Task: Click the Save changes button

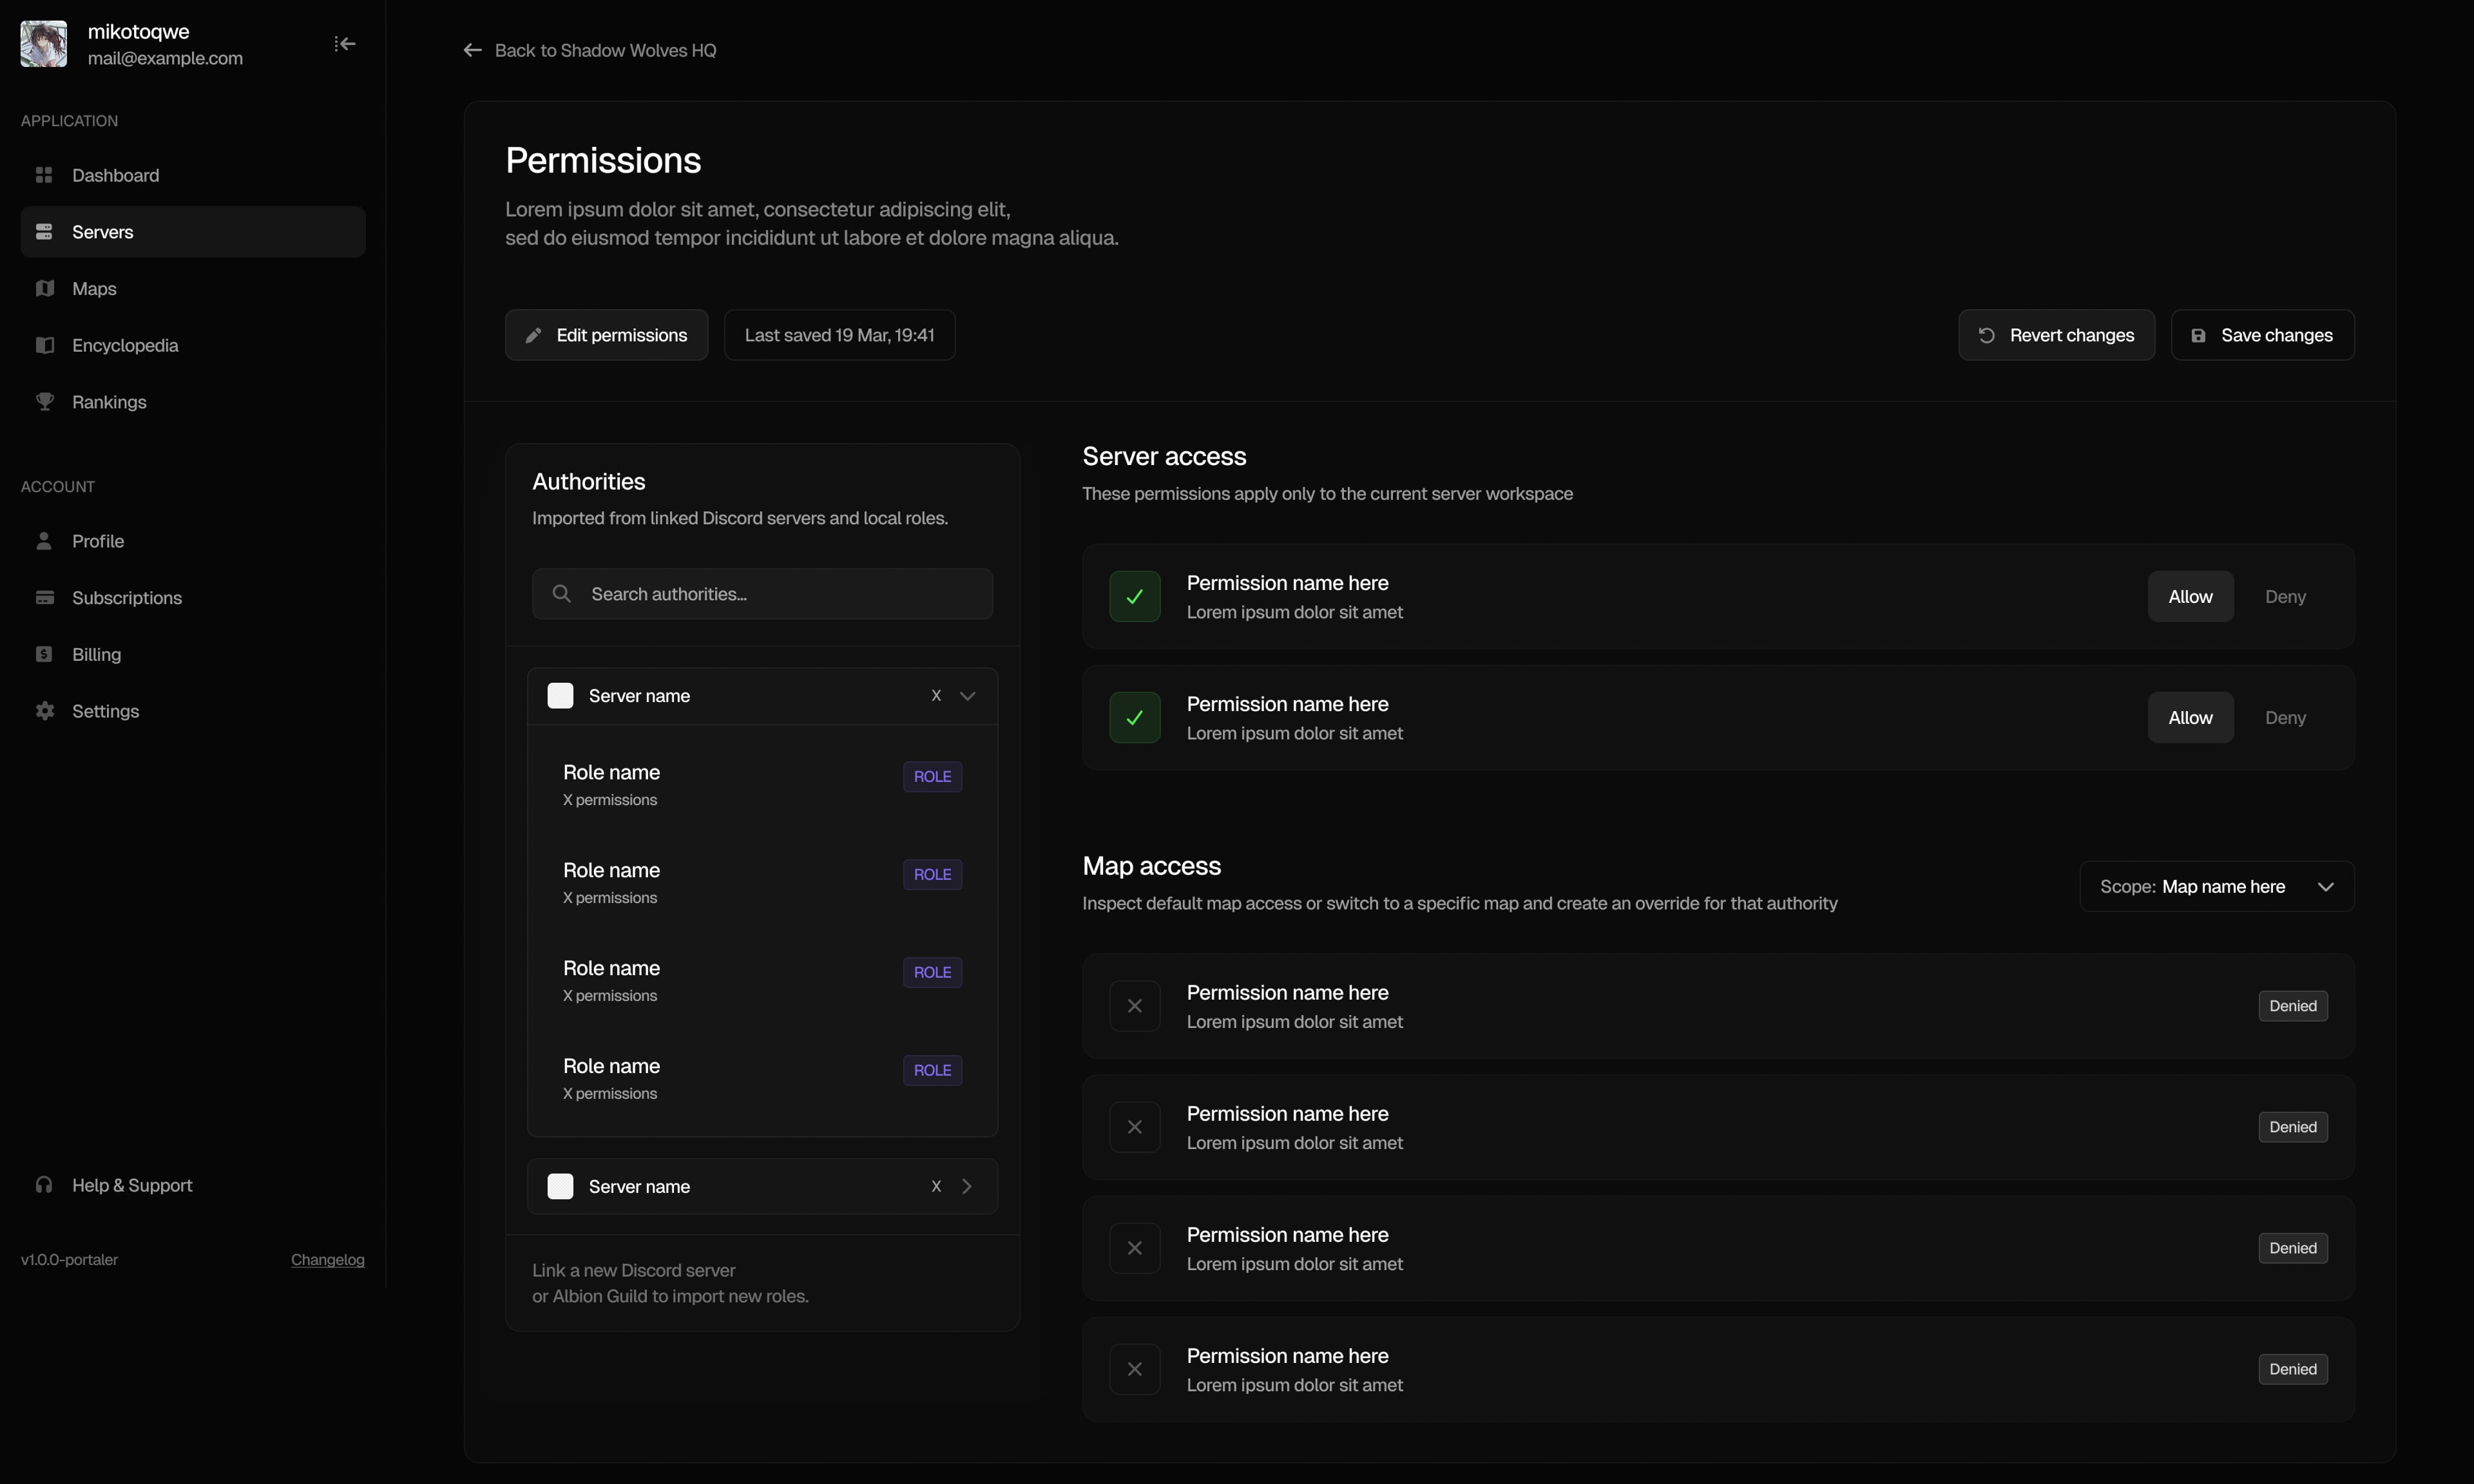Action: tap(2262, 335)
